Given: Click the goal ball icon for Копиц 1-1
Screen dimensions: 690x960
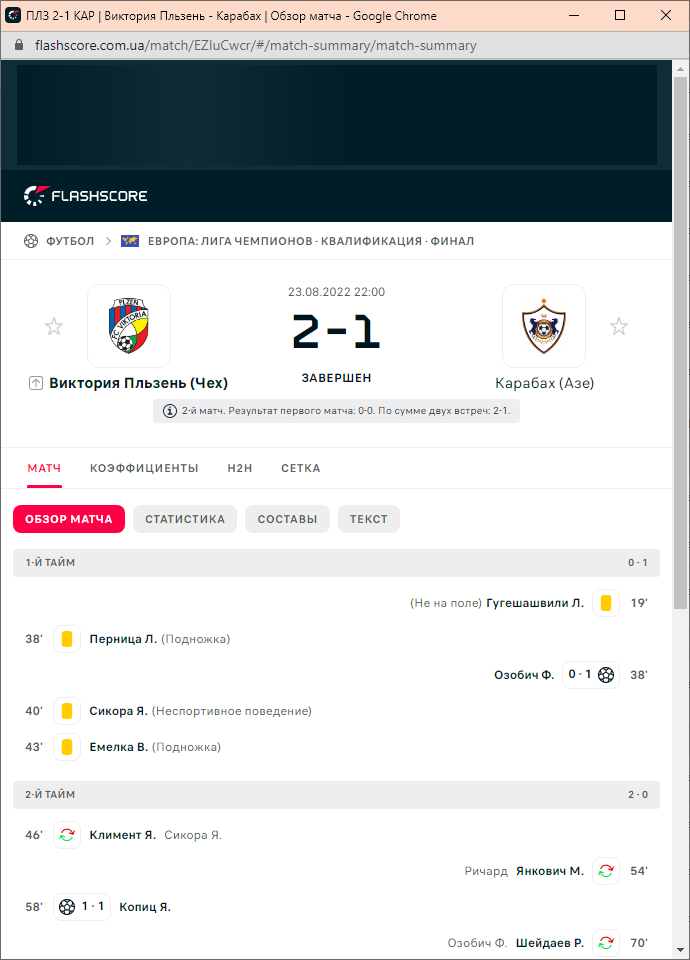Looking at the screenshot, I should pos(67,907).
